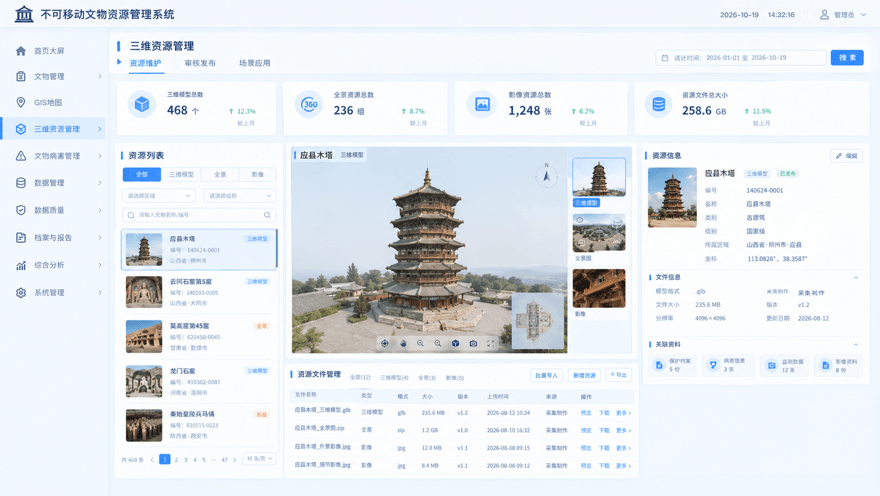Show the 影像(5) files tab

pos(455,378)
